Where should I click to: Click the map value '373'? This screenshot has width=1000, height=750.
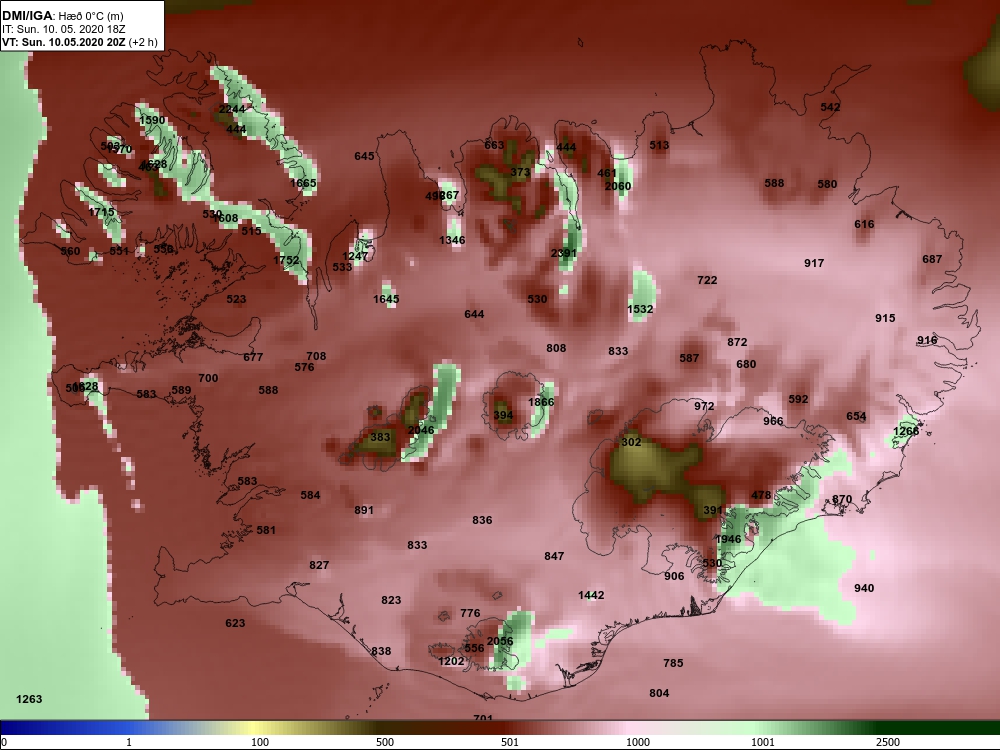[x=520, y=173]
